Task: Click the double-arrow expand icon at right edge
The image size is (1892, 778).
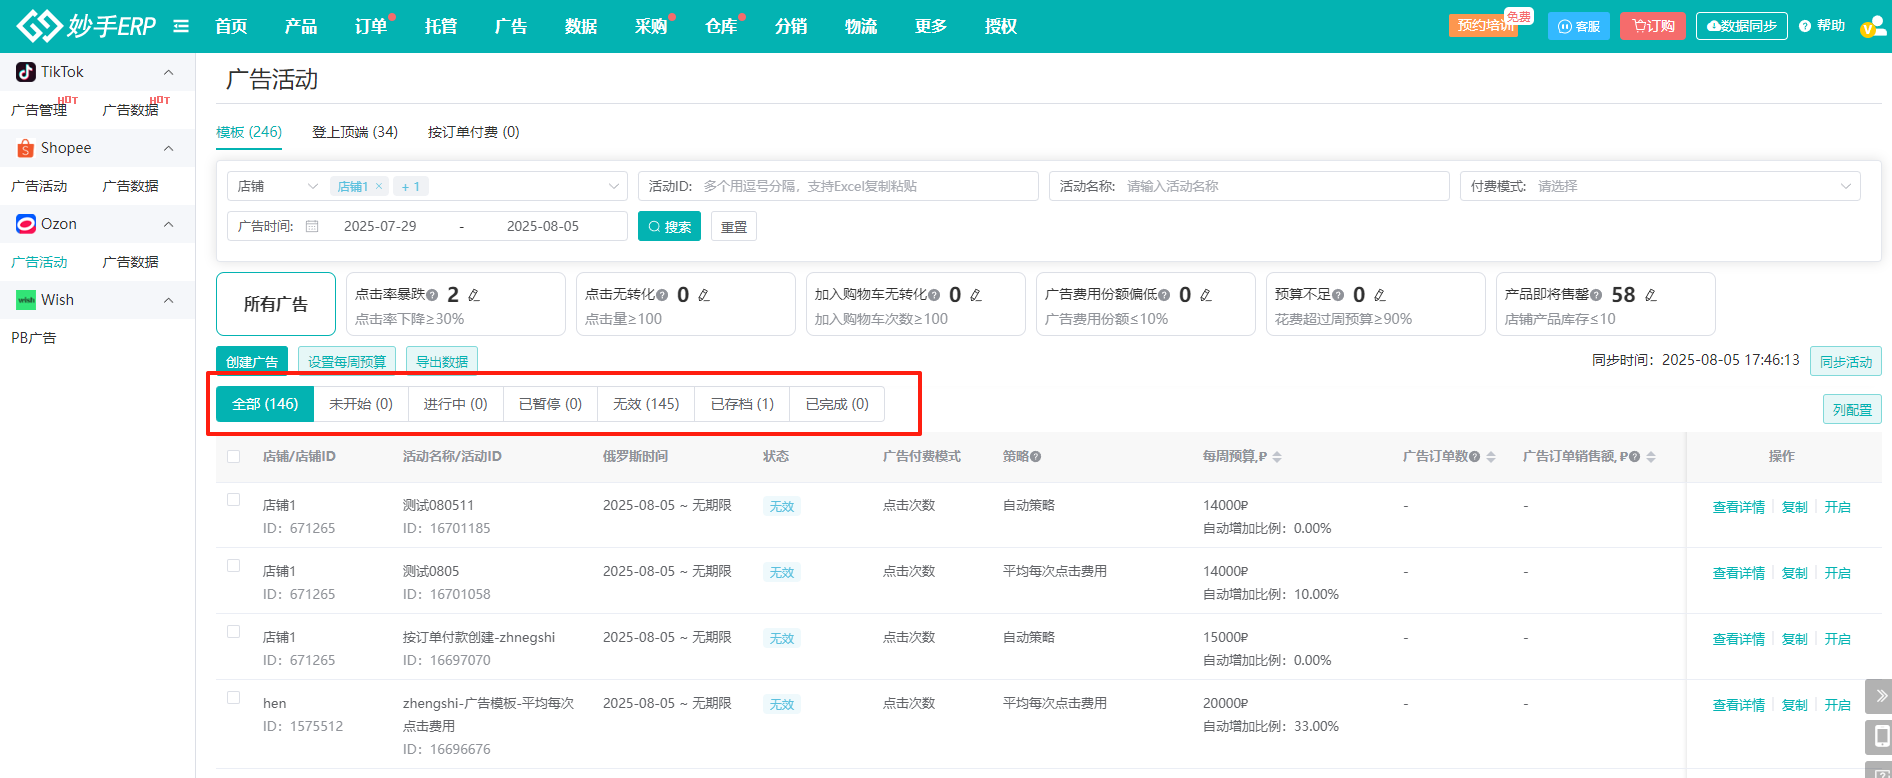Action: click(x=1880, y=696)
